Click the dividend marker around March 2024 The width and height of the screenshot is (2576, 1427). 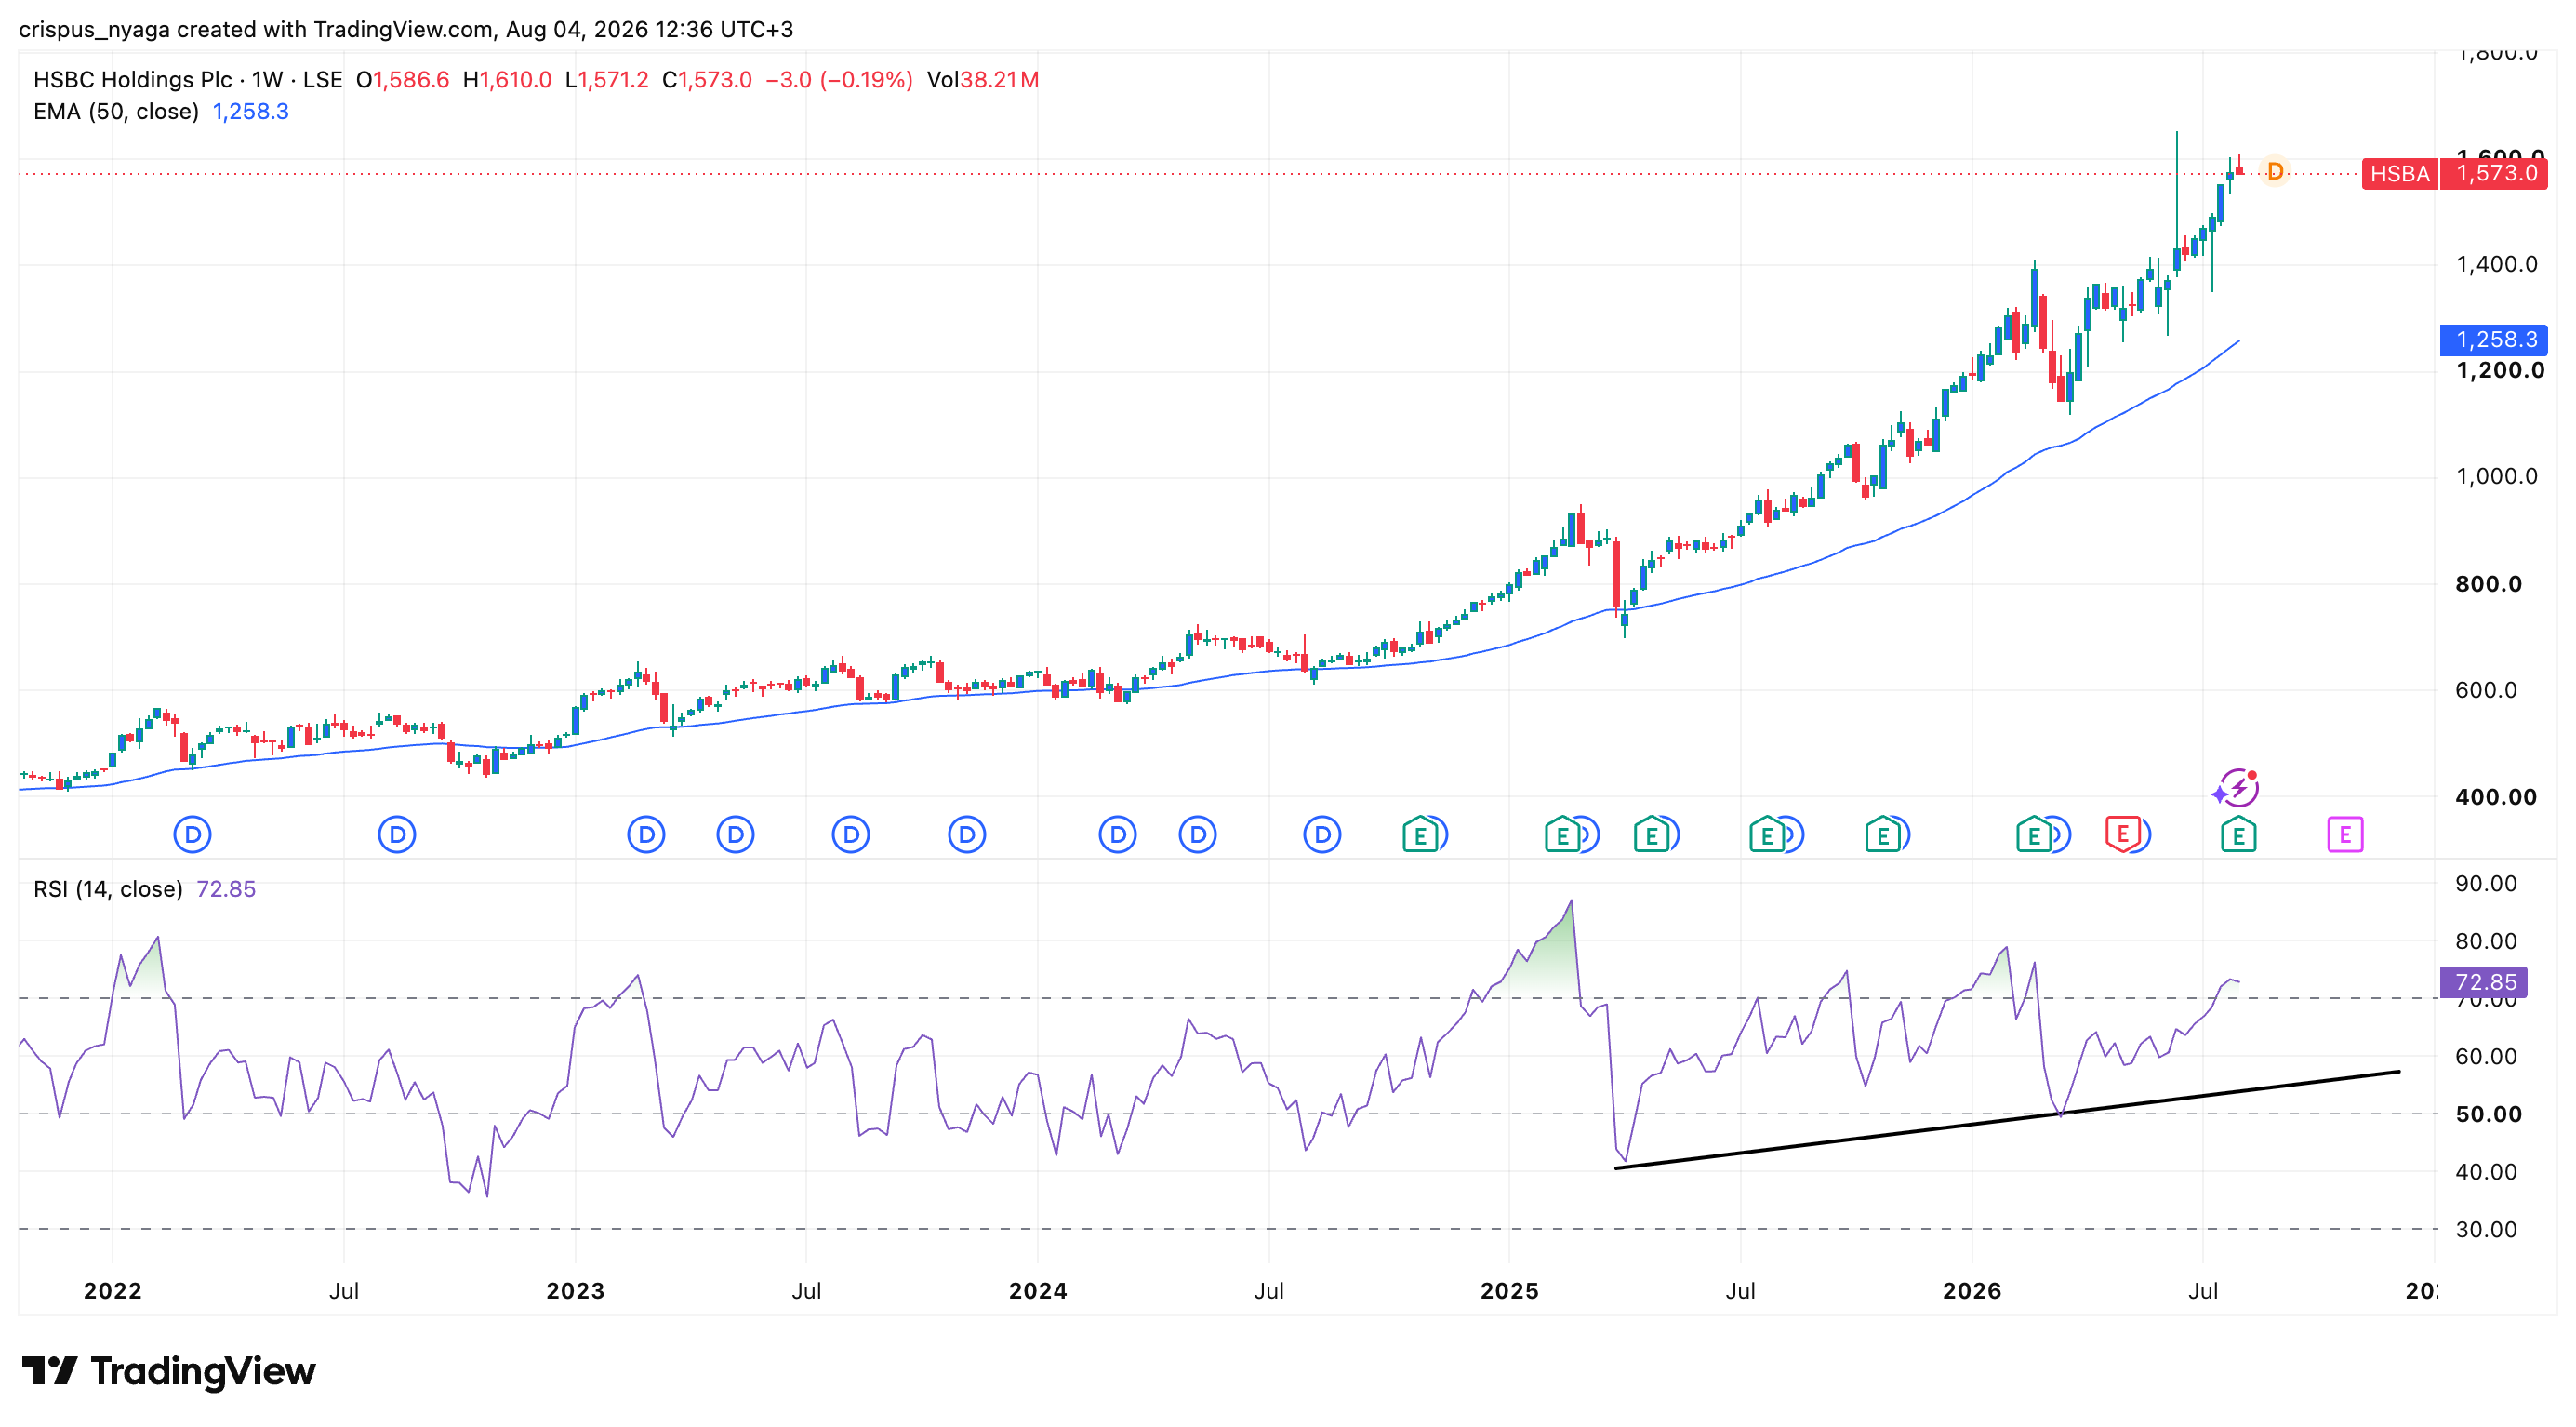tap(1117, 834)
